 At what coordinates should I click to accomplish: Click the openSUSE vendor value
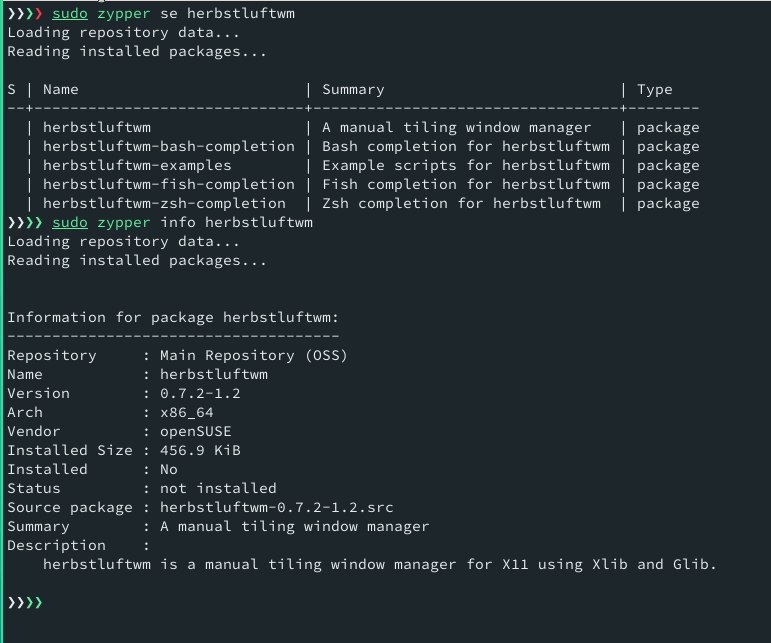click(196, 431)
